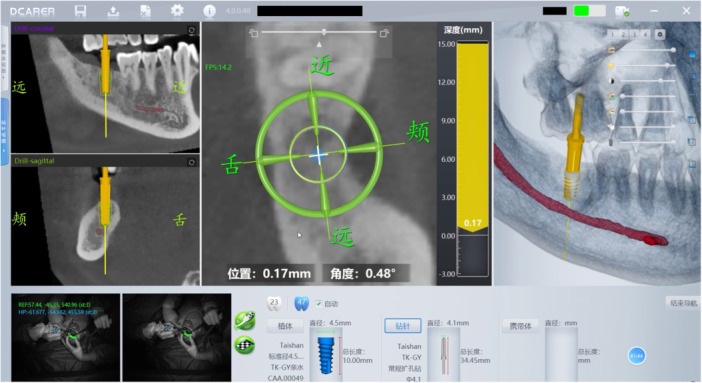
Task: Reset the Drill-coronal view
Action: pos(192,30)
